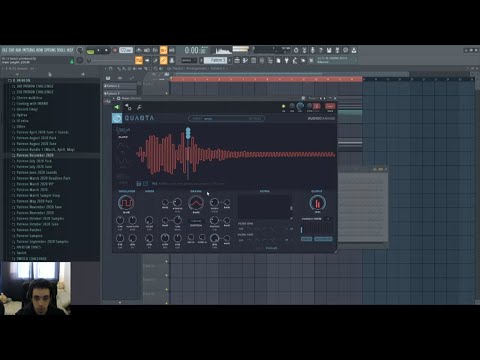The width and height of the screenshot is (480, 360).
Task: Click the Quanta output level knob
Action: click(317, 203)
